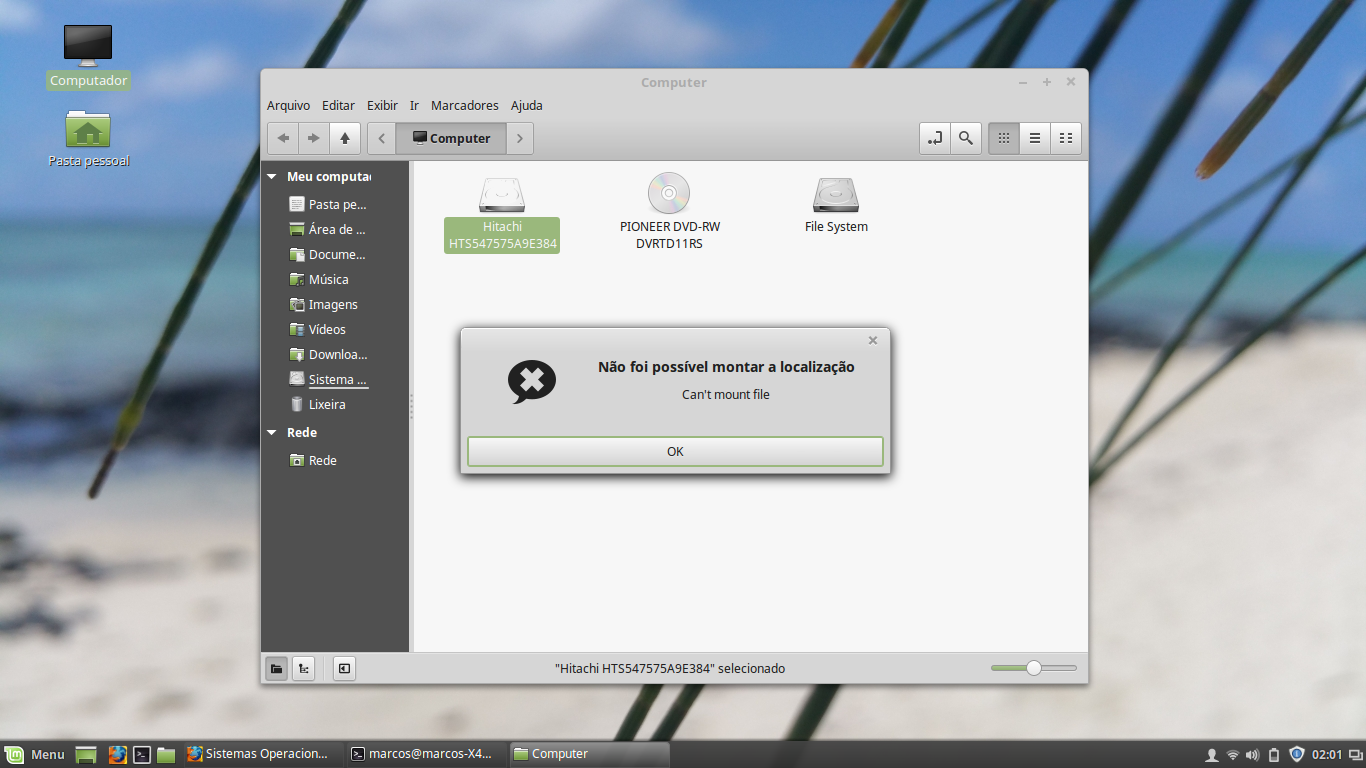Close the mount error dialog with X

point(873,340)
